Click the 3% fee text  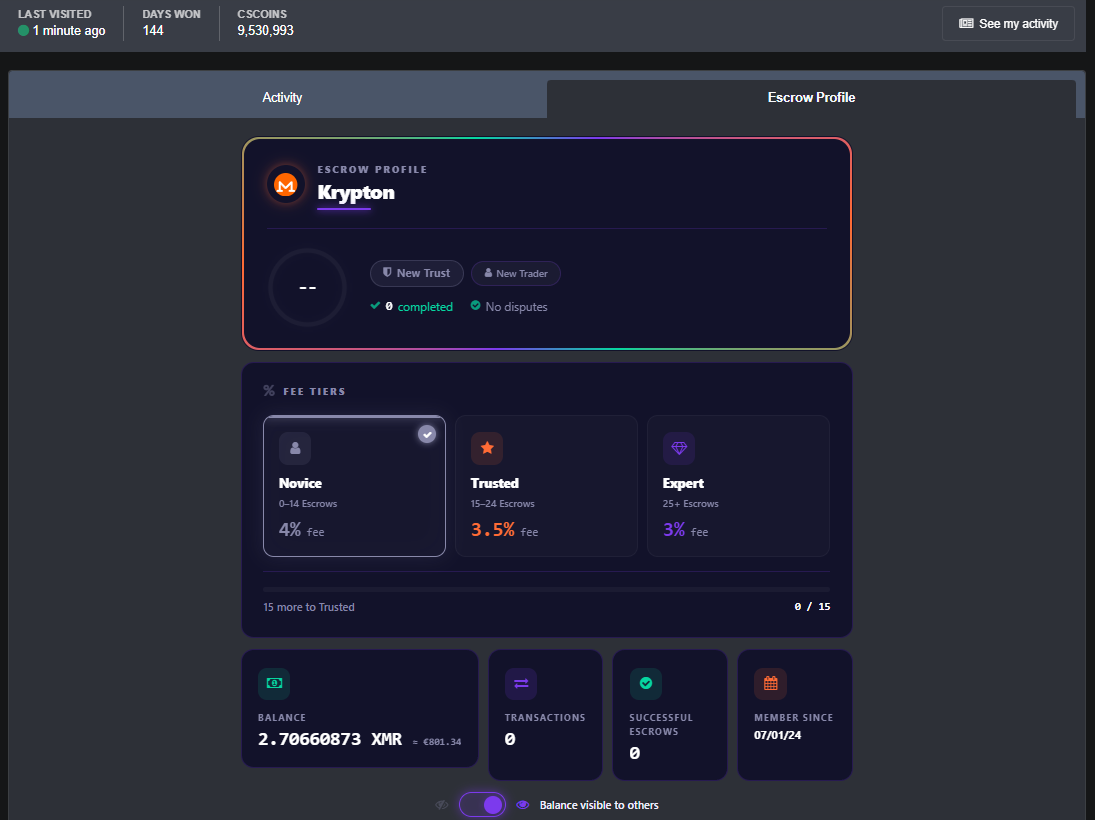[x=685, y=530]
